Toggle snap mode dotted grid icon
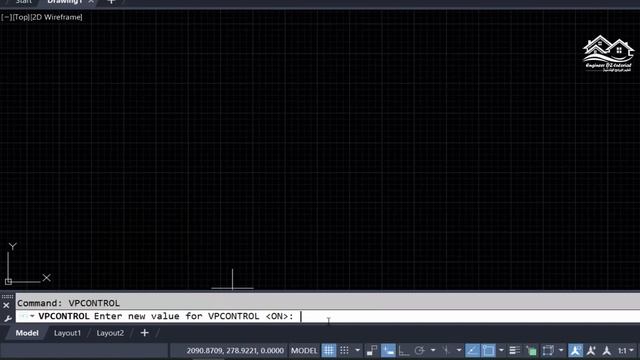640x360 pixels. 344,350
